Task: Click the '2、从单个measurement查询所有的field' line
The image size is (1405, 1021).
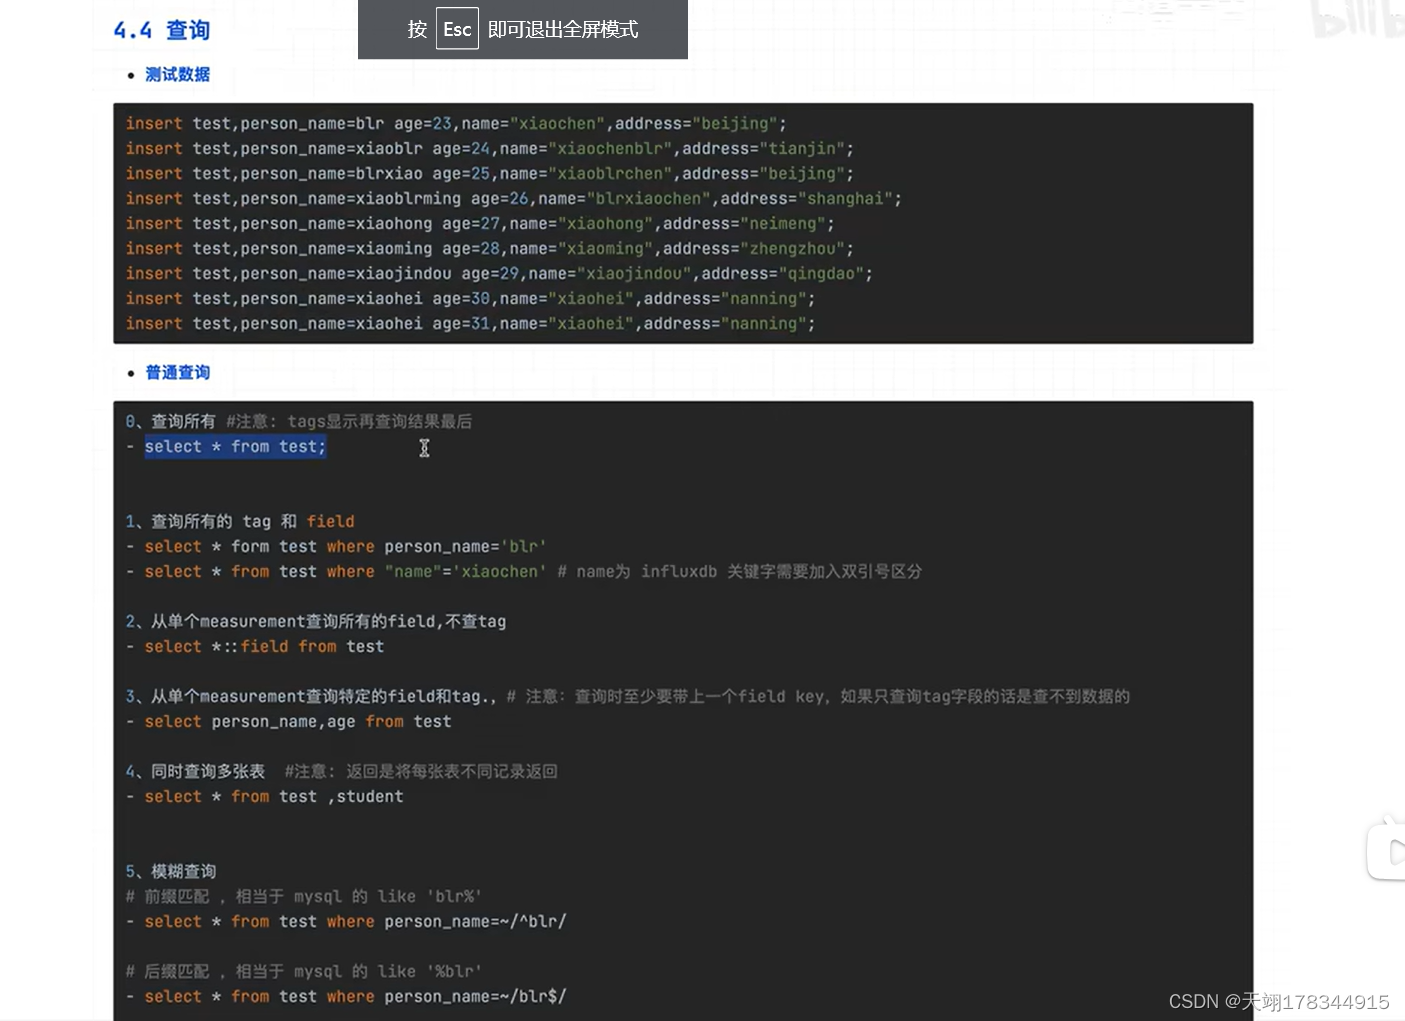Action: 316,622
